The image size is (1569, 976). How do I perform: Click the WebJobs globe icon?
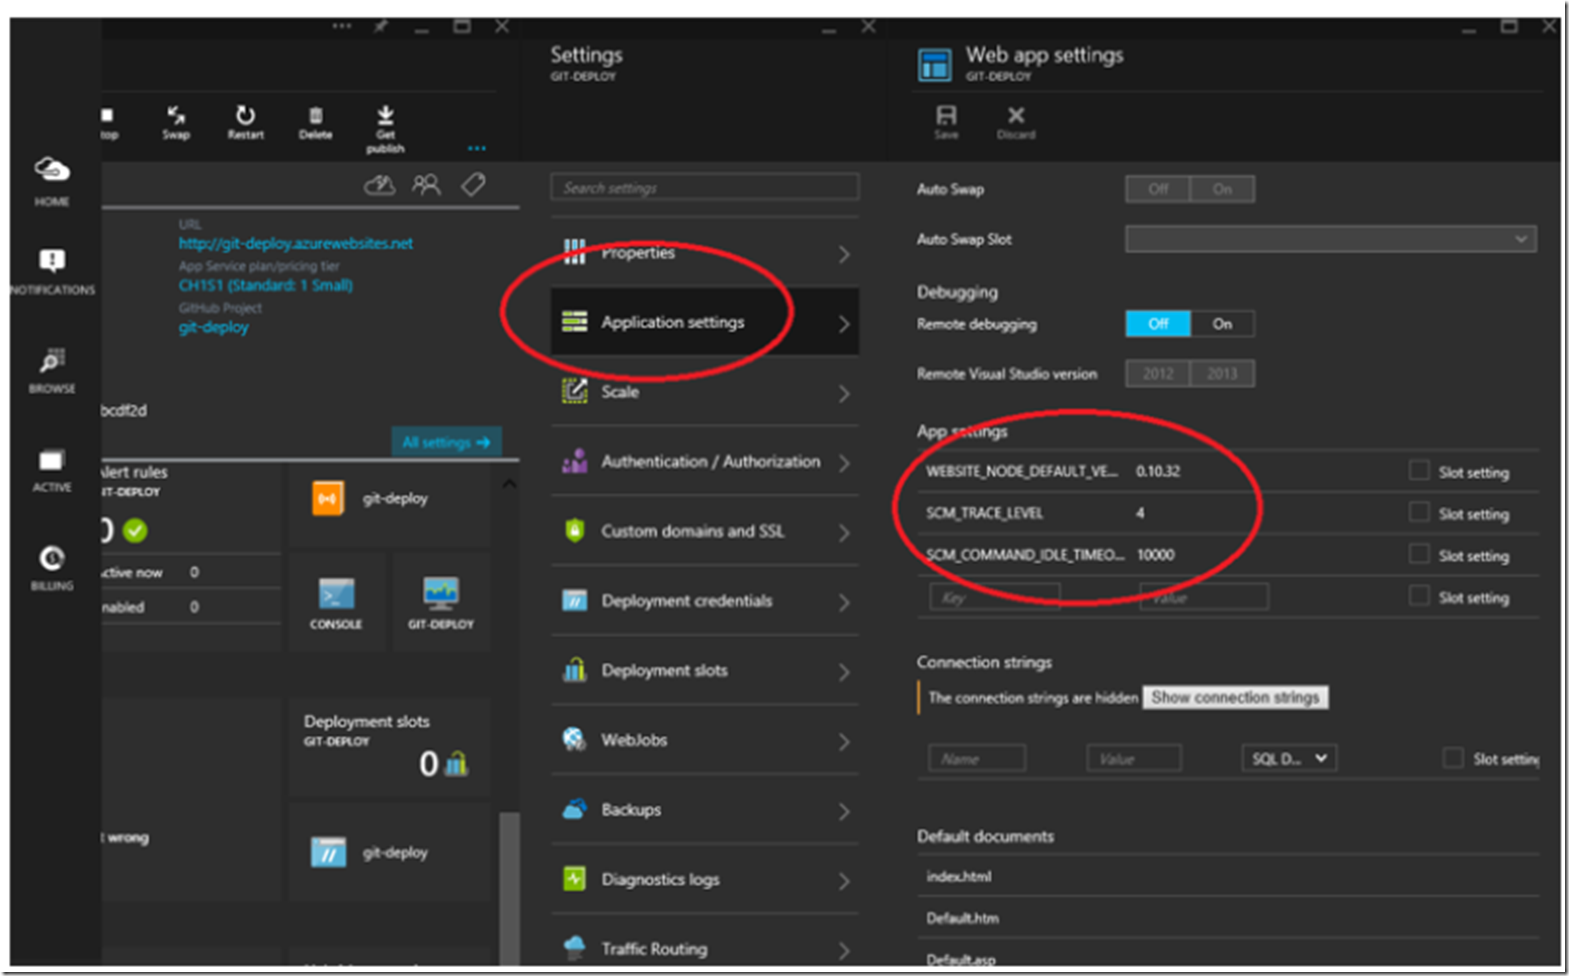(x=574, y=739)
